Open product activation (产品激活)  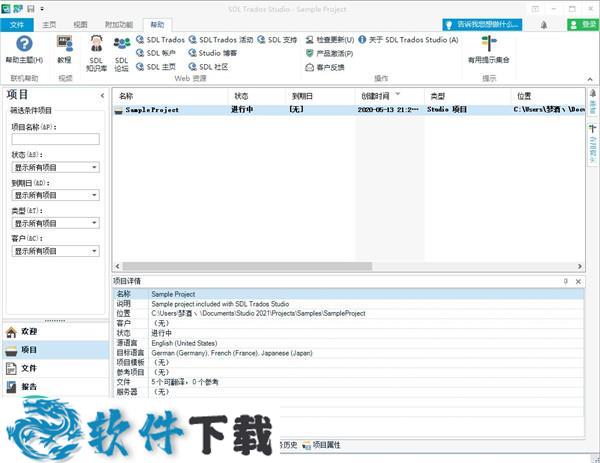click(x=329, y=54)
